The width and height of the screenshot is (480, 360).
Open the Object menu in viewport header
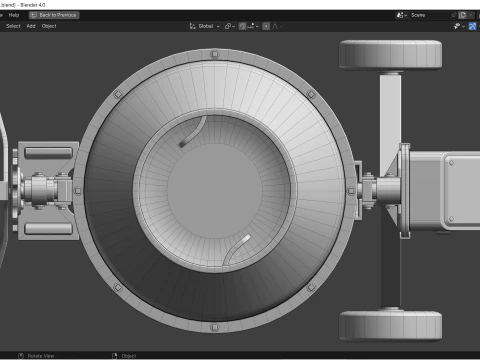pyautogui.click(x=49, y=26)
